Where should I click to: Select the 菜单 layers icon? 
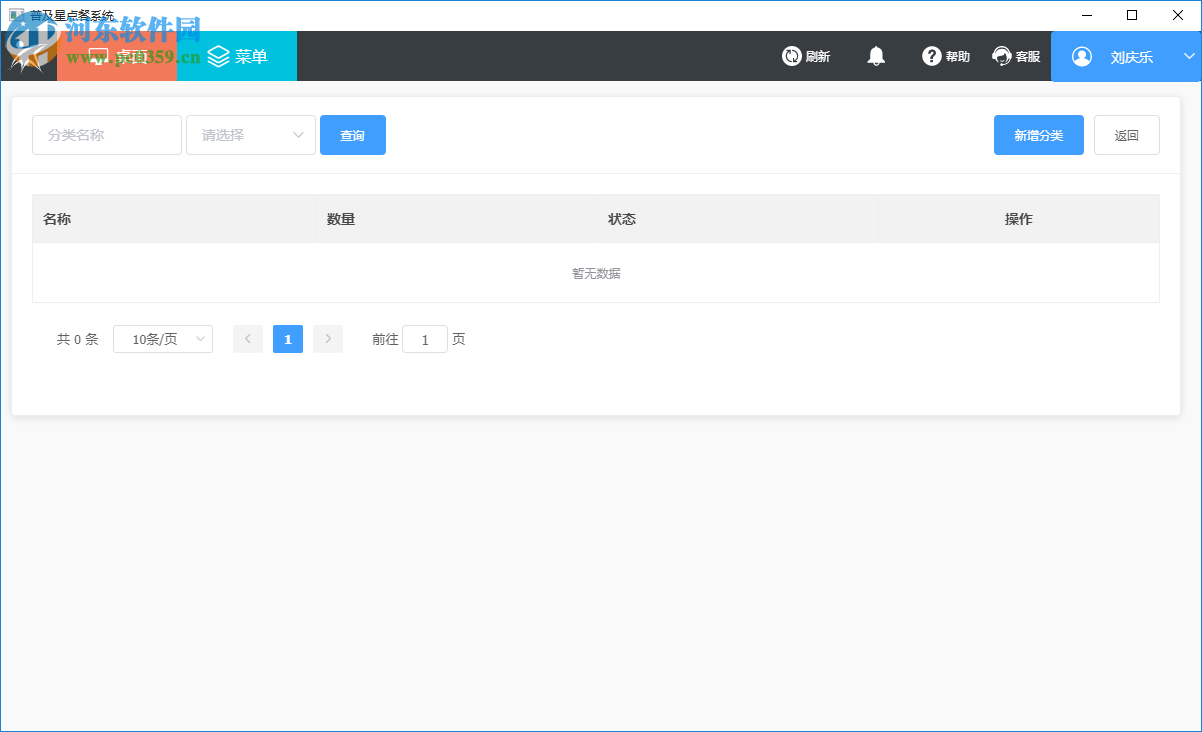pyautogui.click(x=218, y=56)
